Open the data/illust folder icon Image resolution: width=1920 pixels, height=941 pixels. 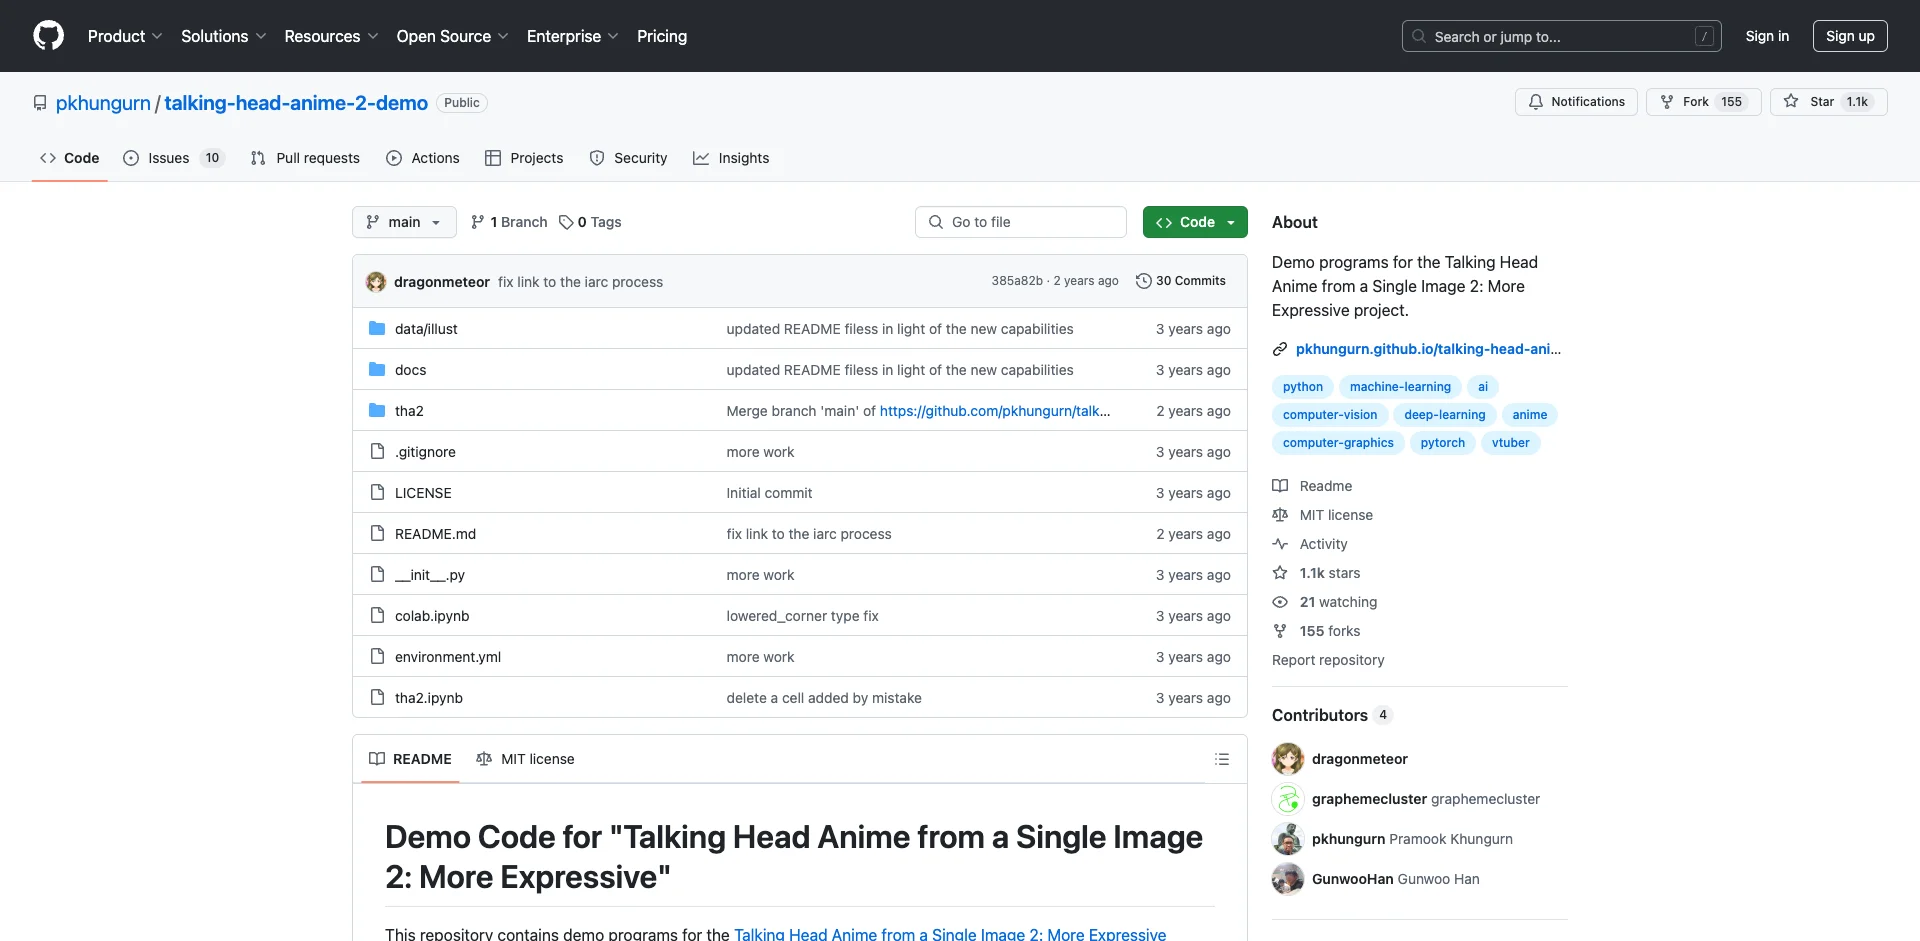click(377, 329)
